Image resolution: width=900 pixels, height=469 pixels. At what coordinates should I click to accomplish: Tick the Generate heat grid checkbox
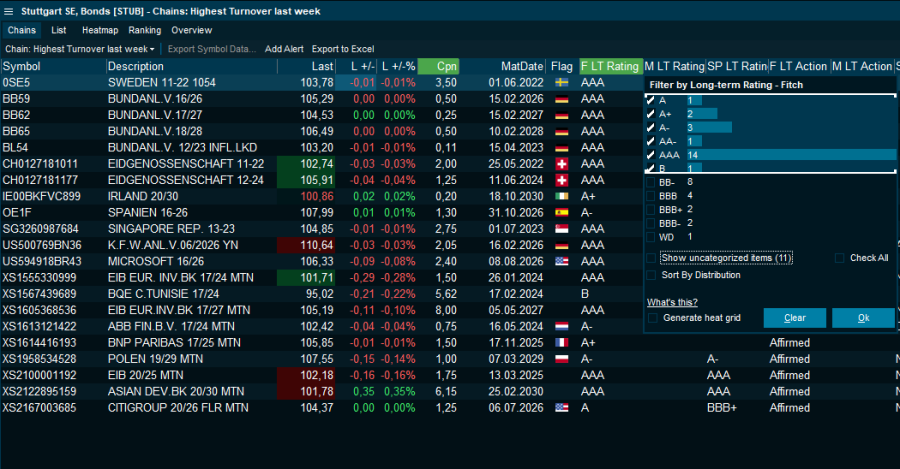[x=653, y=318]
